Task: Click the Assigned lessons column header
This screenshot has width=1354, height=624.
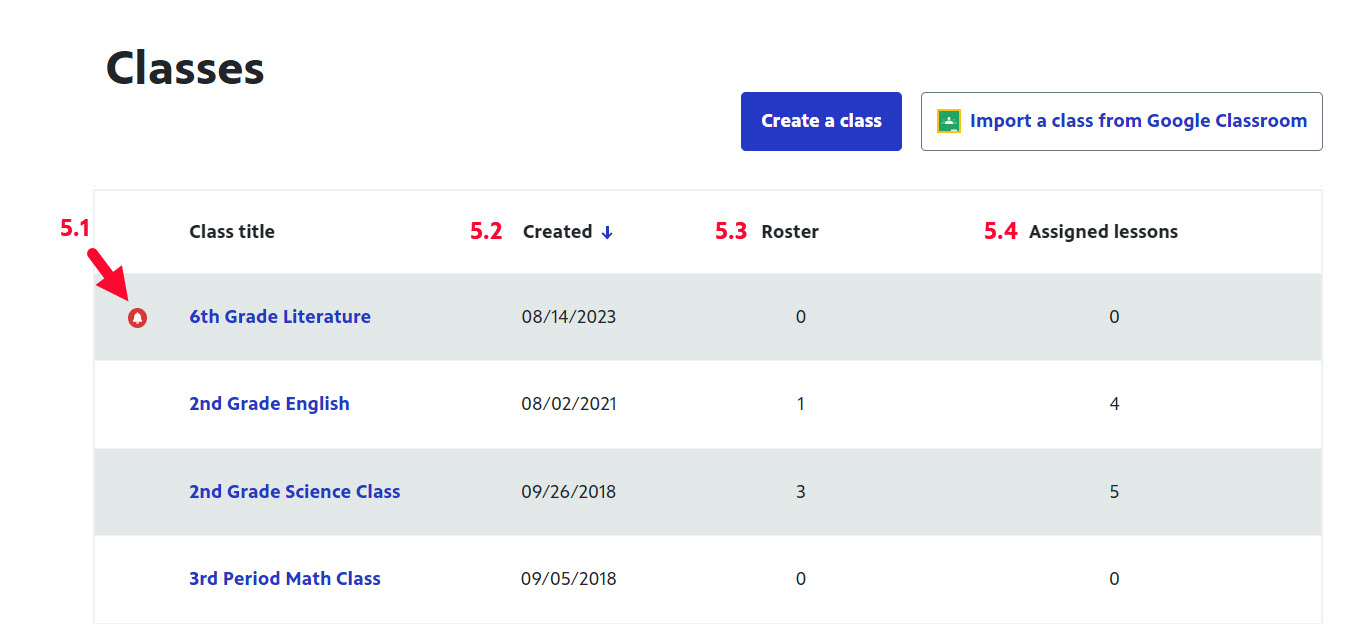Action: click(1103, 232)
